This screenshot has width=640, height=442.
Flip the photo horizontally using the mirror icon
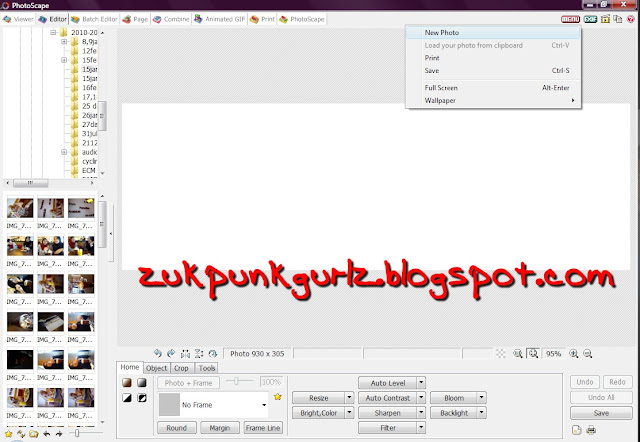click(185, 353)
